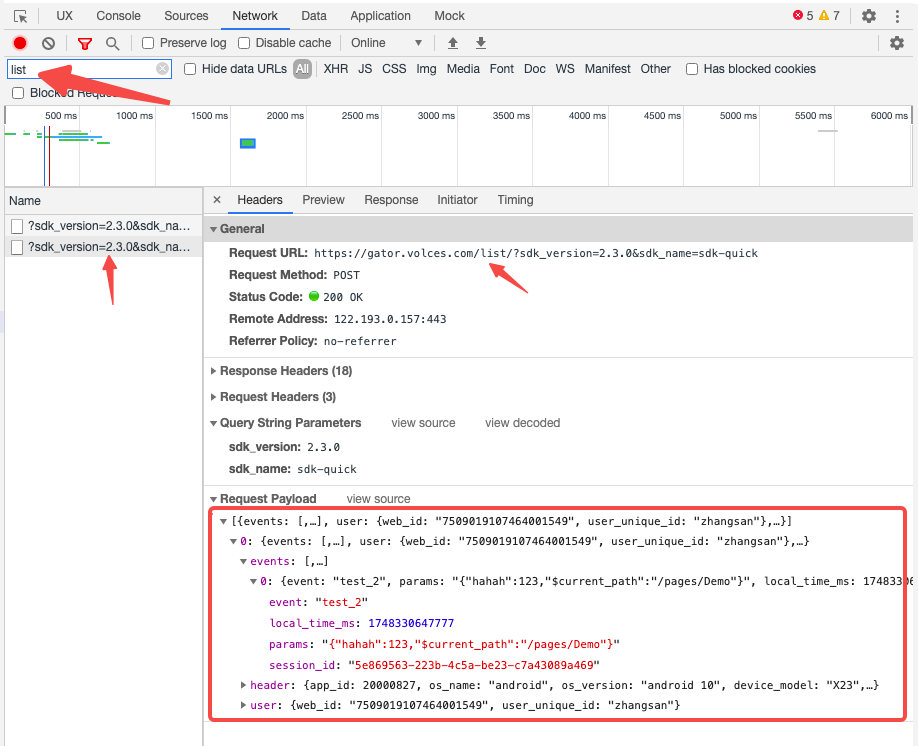The image size is (918, 746).
Task: Collapse the Request Payload section
Action: click(x=214, y=499)
